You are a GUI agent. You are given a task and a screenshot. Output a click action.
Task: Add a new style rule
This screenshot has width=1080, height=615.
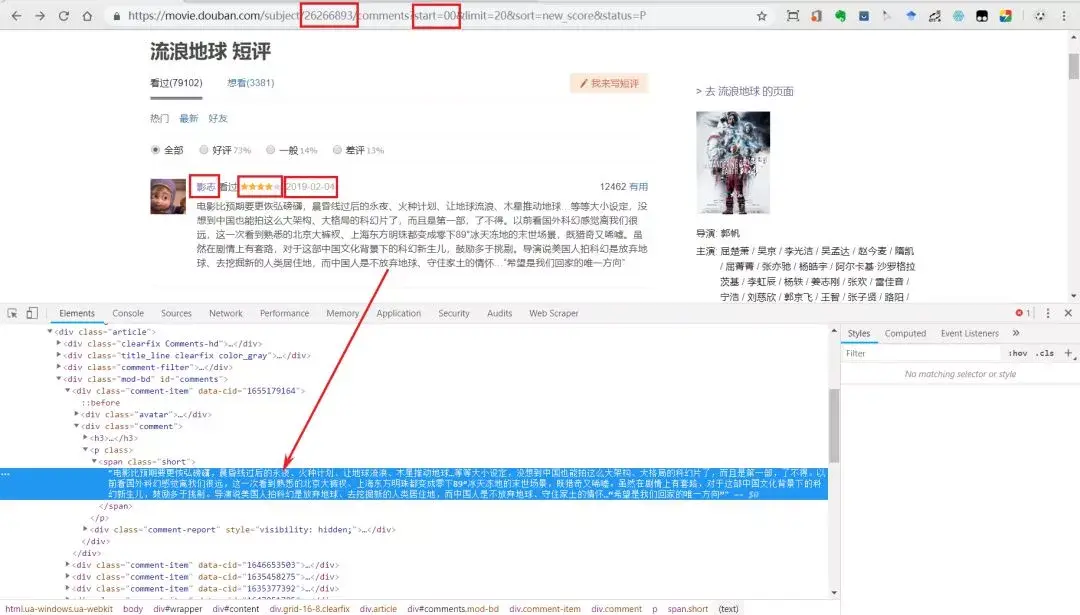pyautogui.click(x=1068, y=353)
